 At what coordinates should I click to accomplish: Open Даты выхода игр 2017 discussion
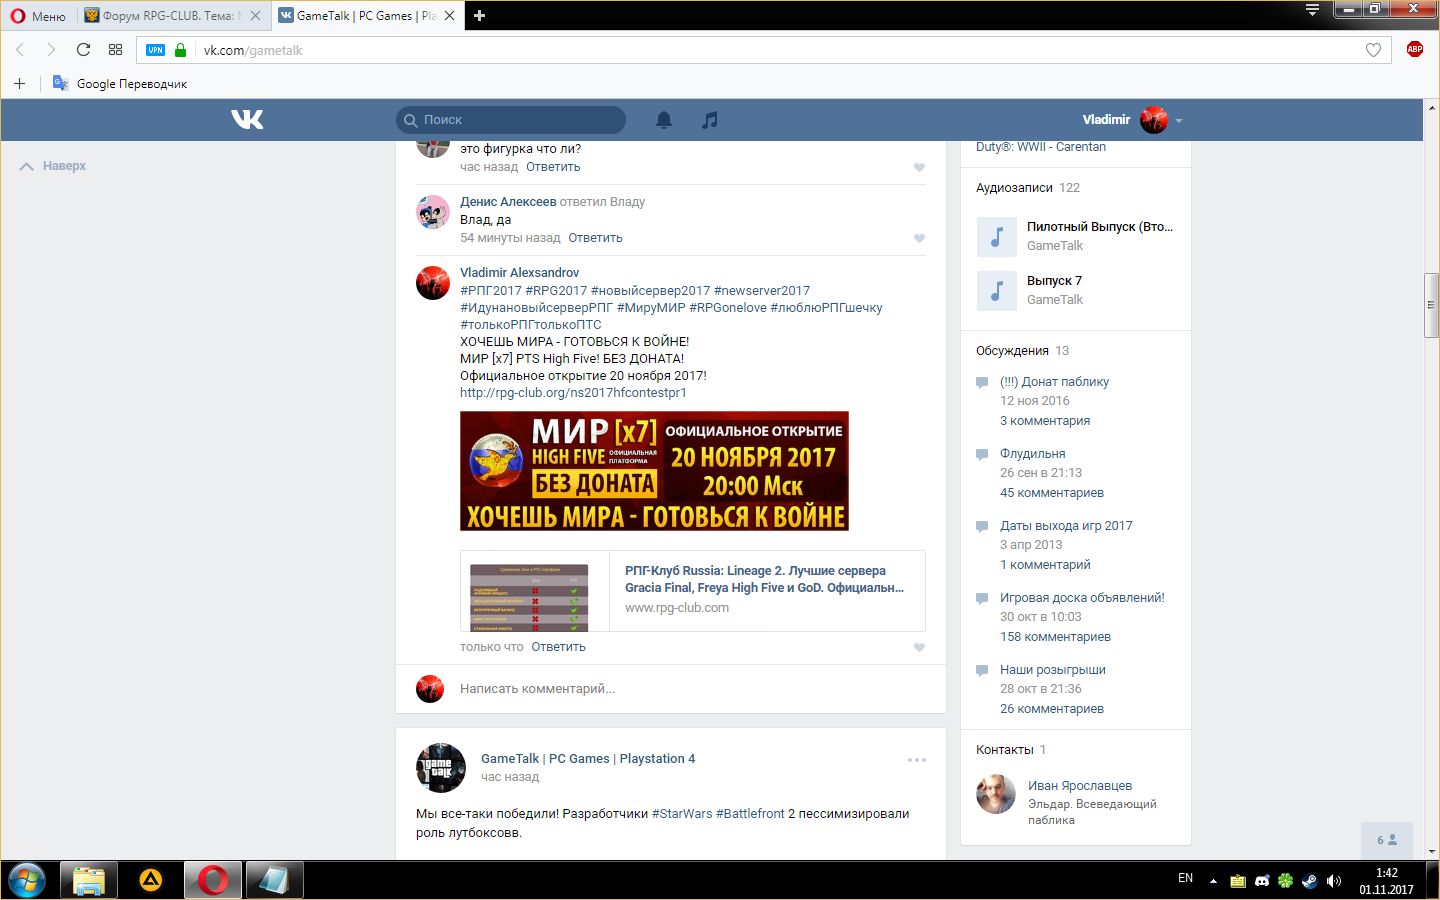[1066, 525]
